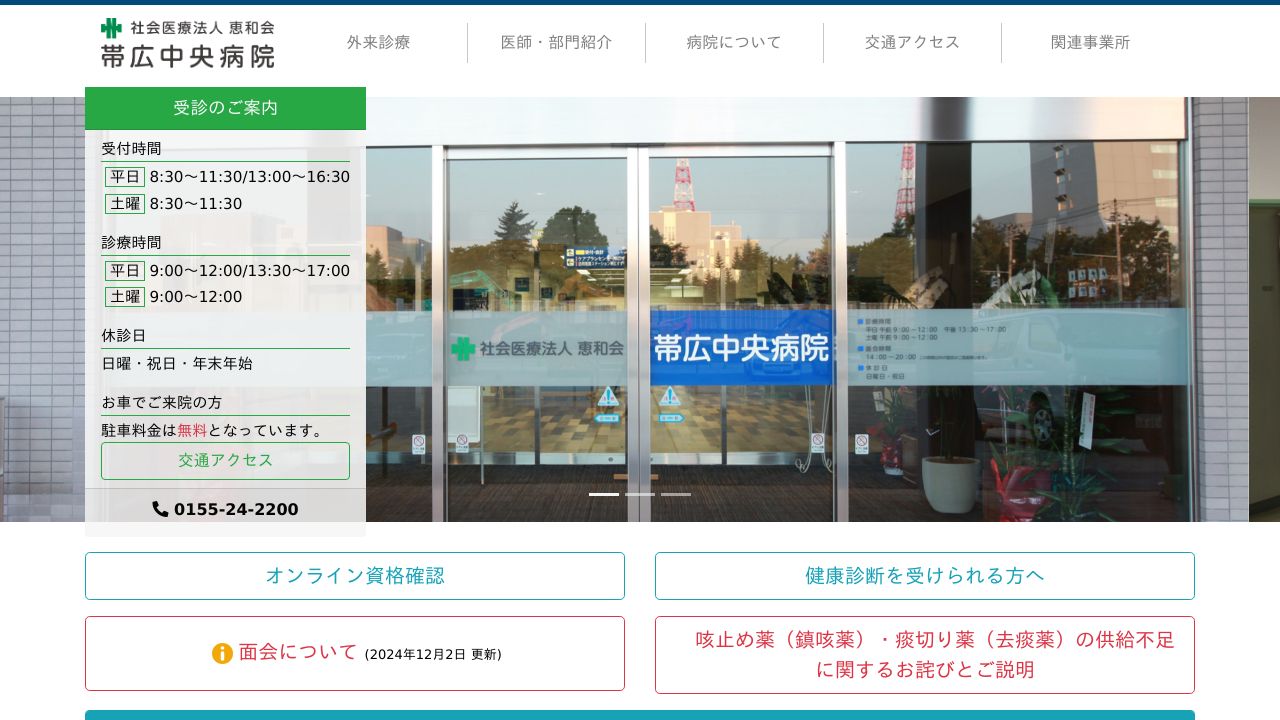Click the オンライン資格確認 button
The width and height of the screenshot is (1280, 720).
[355, 576]
